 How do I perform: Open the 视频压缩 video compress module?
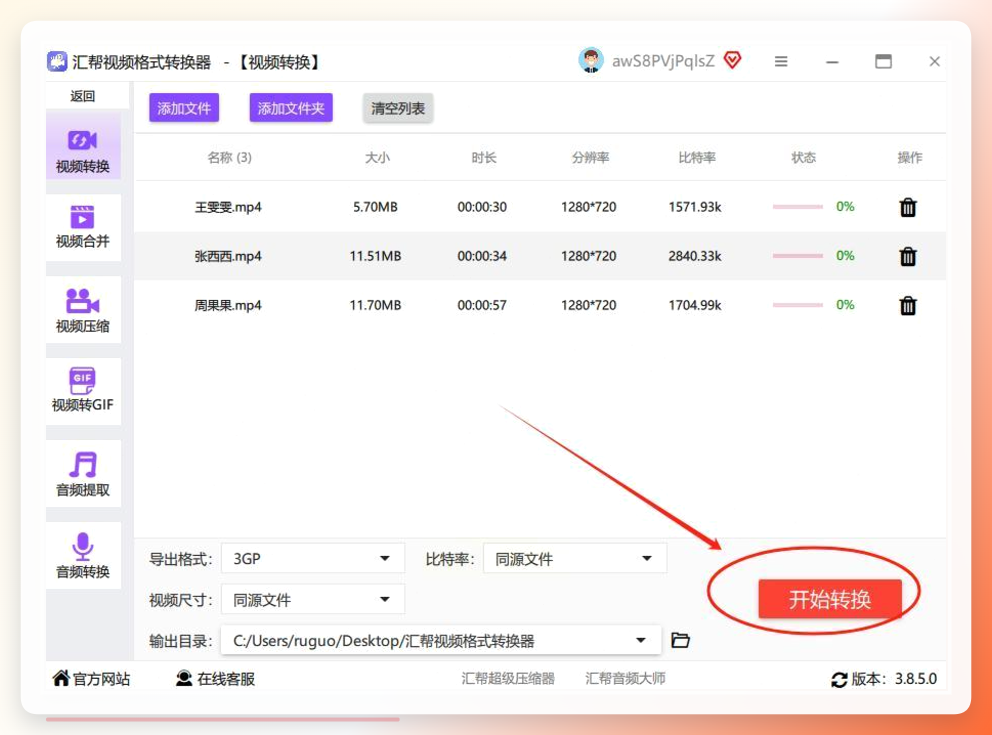tap(83, 310)
